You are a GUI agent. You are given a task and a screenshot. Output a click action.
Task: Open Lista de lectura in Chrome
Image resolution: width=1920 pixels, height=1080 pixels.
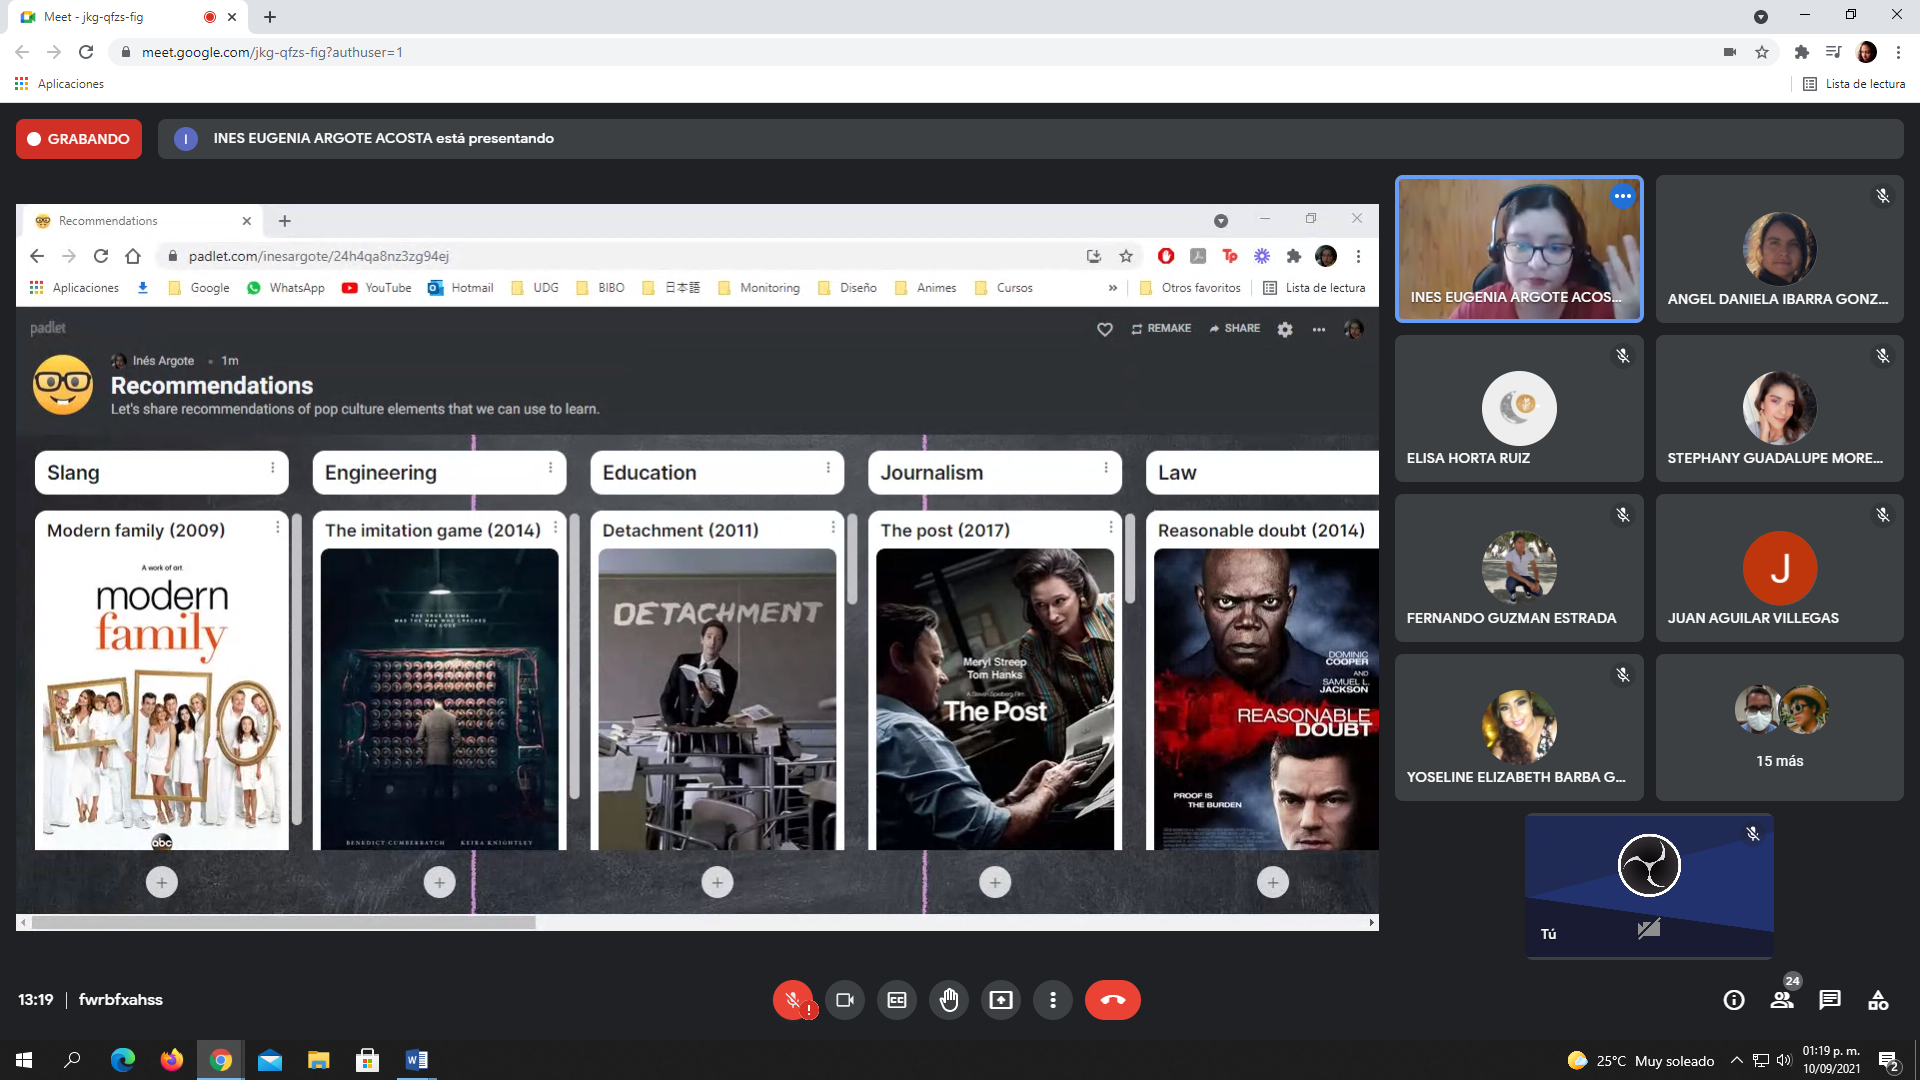[x=1854, y=84]
